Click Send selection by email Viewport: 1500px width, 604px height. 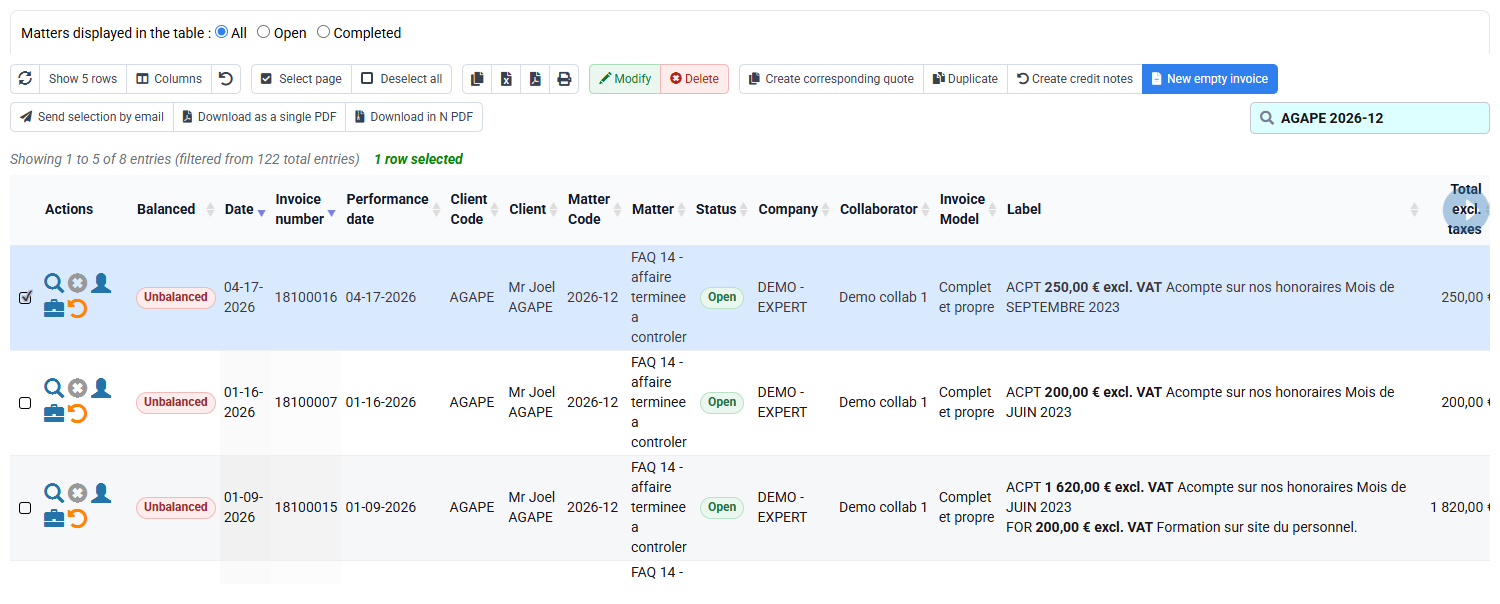click(92, 117)
